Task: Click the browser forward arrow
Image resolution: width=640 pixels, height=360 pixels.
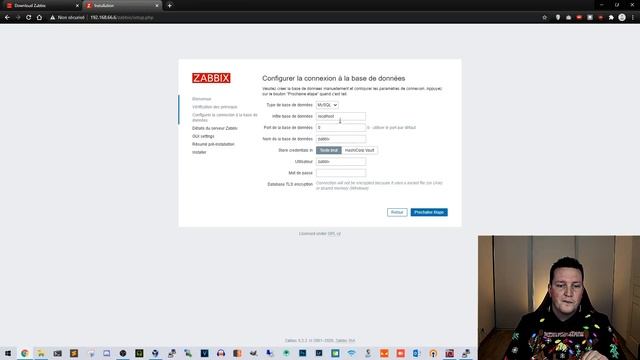Action: (18, 18)
